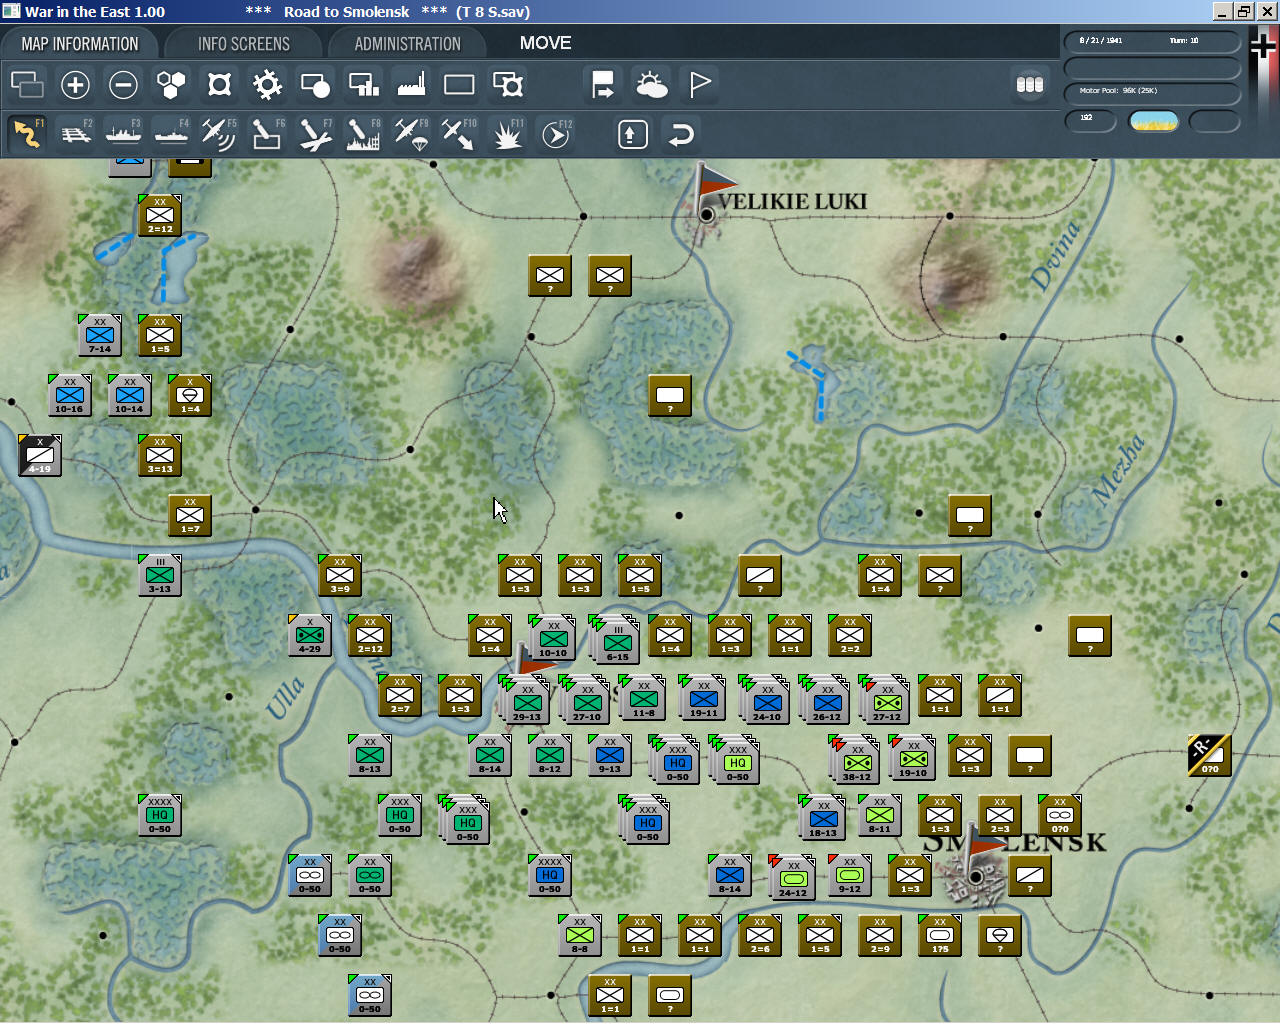Select the Soviet 3=9 infantry counter
Viewport: 1280px width, 1024px height.
click(340, 575)
